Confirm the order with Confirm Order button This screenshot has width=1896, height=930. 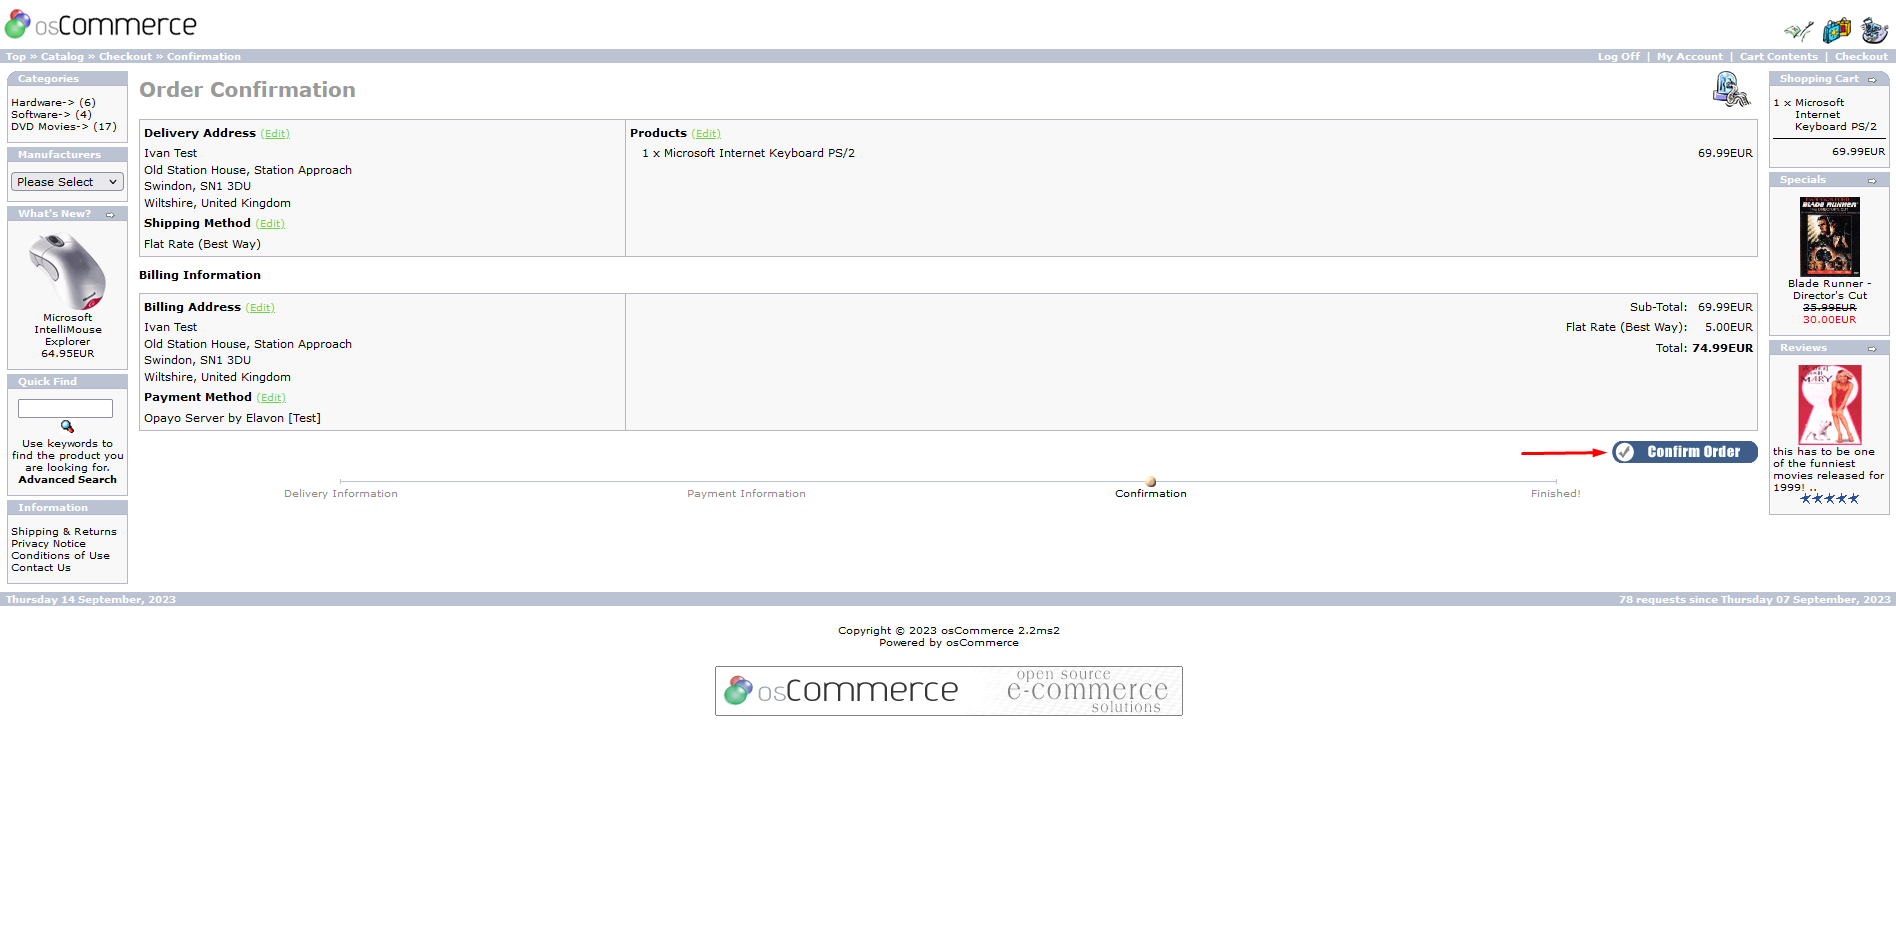[x=1684, y=452]
